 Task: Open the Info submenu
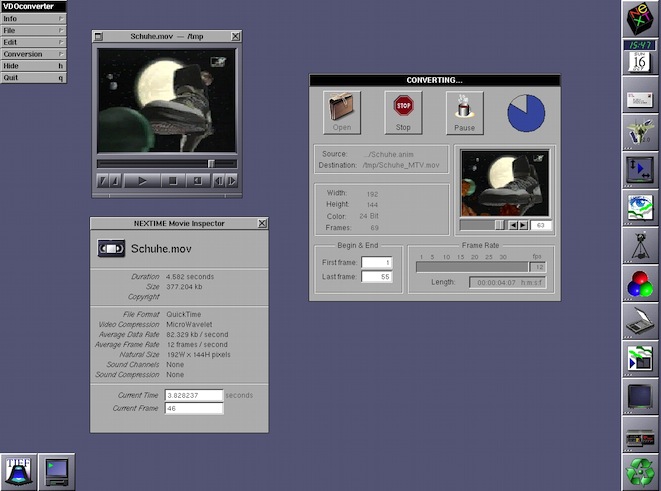33,19
